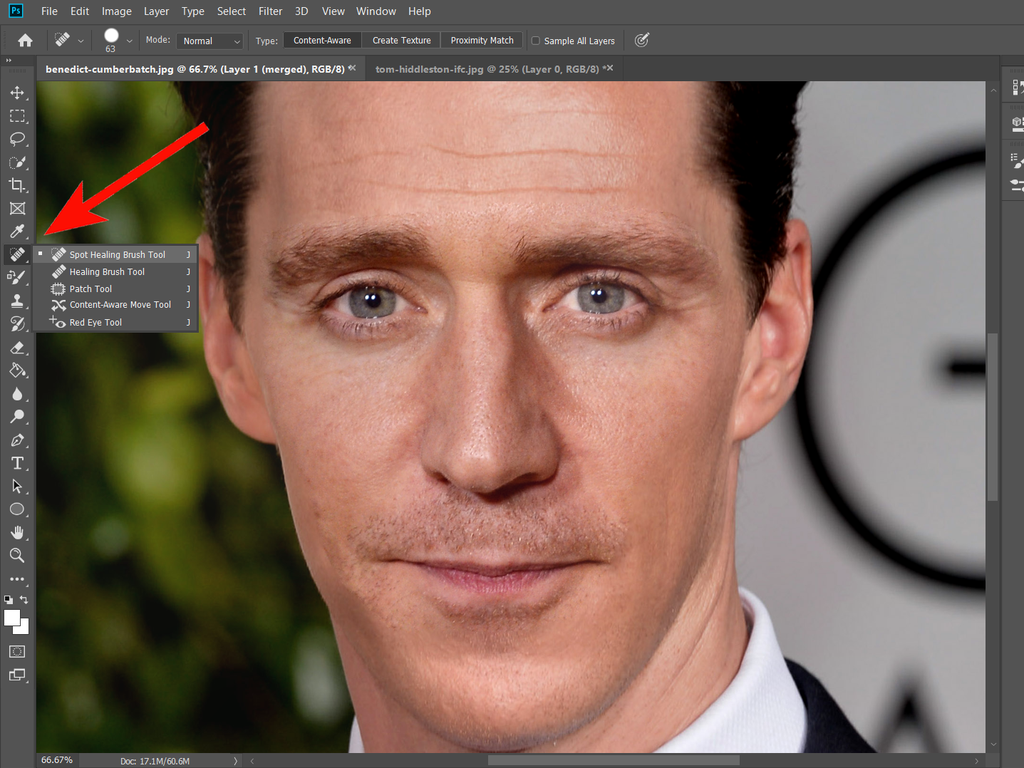Close the benedict-cumberbatch.jpg tab
Viewport: 1024px width, 768px height.
coord(353,68)
